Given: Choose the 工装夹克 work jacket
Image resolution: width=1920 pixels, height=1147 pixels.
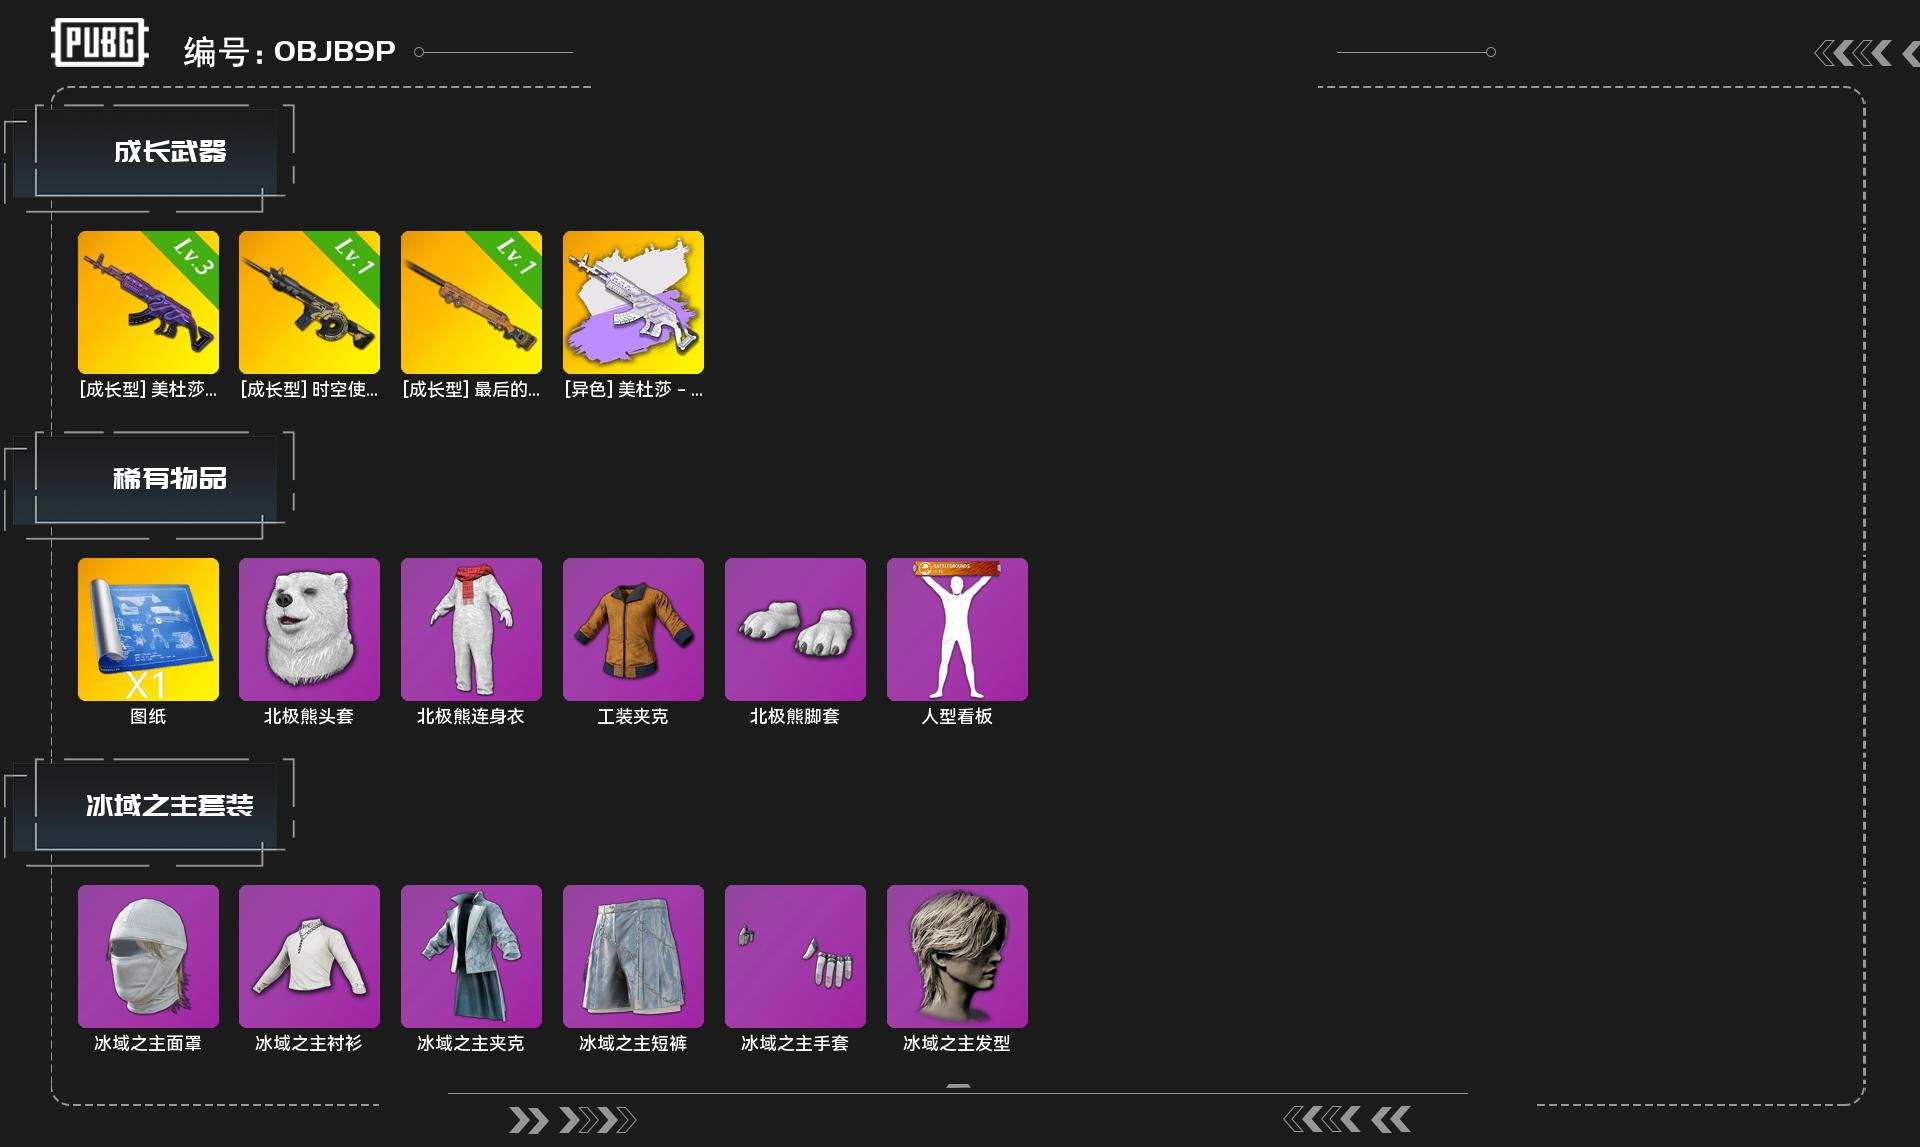Looking at the screenshot, I should click(633, 629).
